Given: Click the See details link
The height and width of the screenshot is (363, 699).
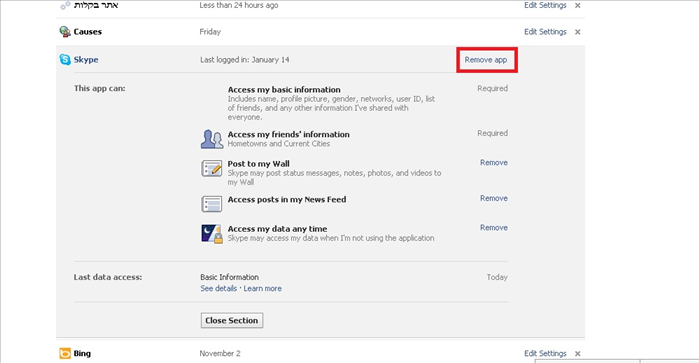Looking at the screenshot, I should [x=218, y=289].
